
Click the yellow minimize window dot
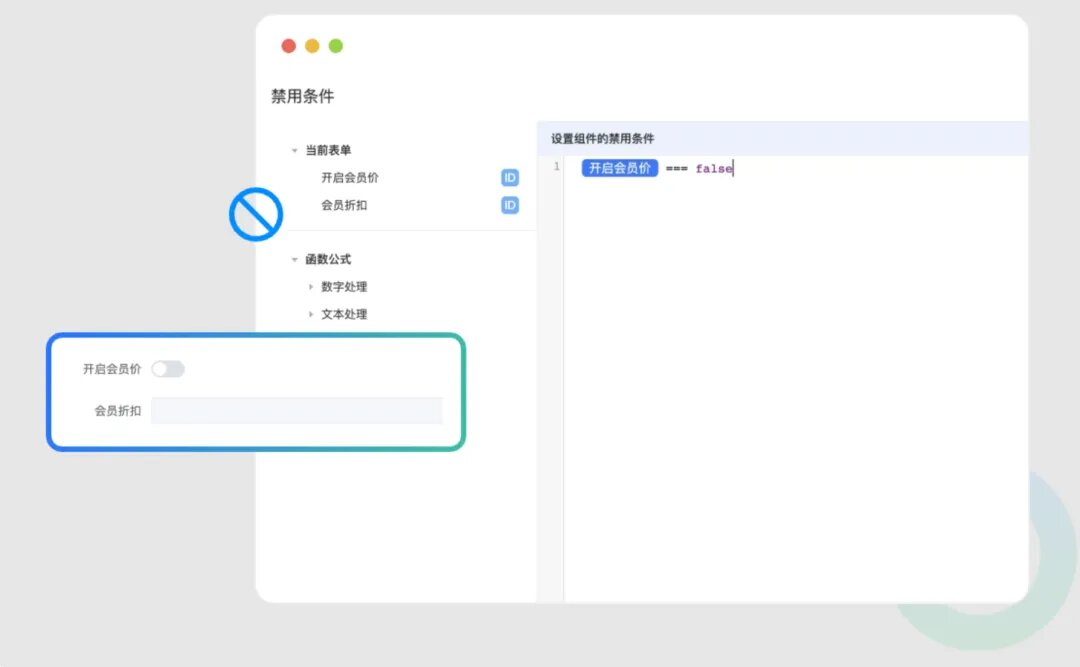(312, 46)
